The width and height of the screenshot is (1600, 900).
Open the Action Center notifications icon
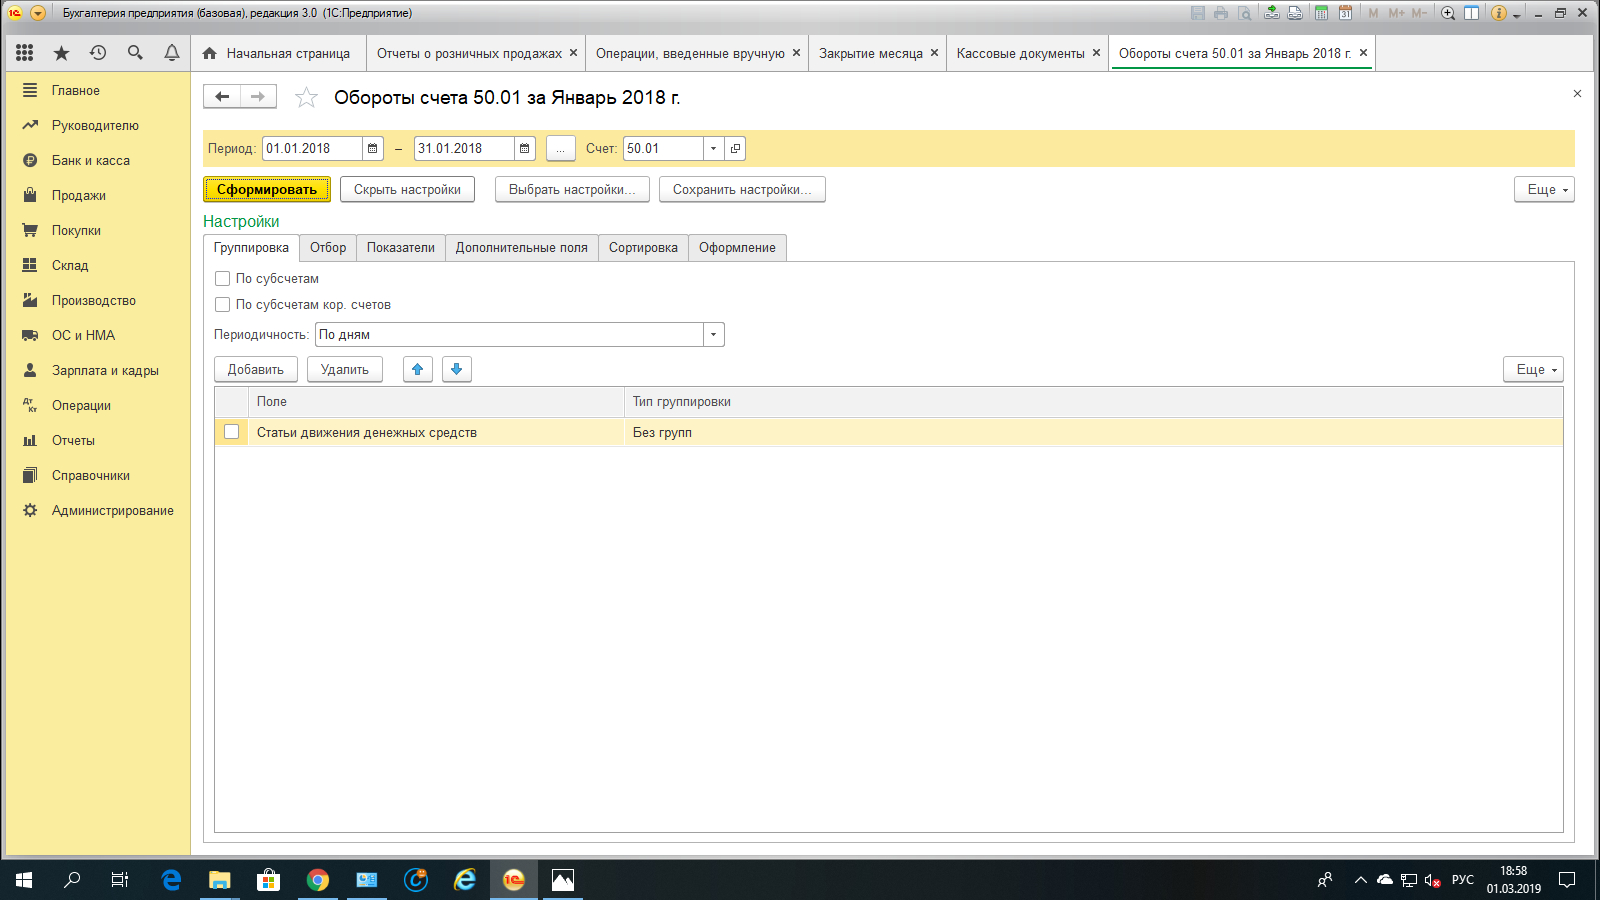1567,880
